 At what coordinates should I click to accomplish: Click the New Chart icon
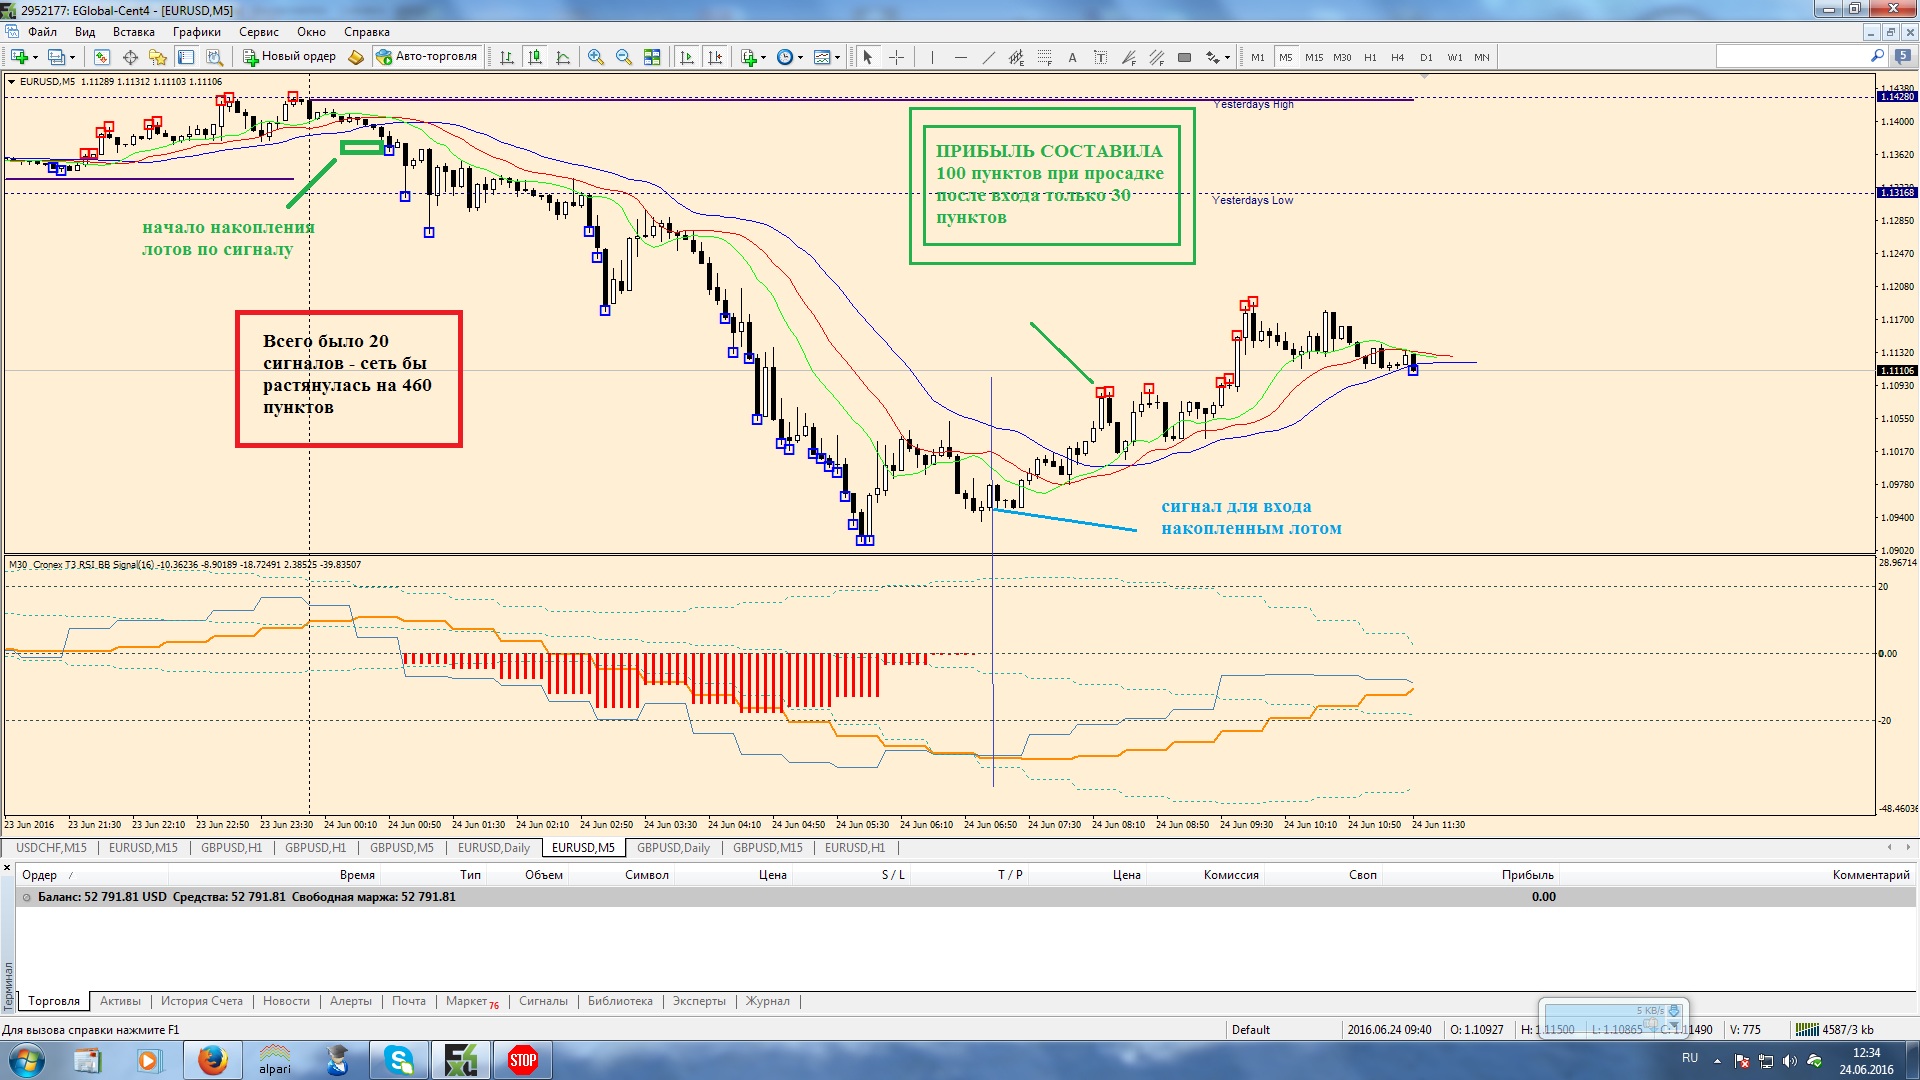coord(19,57)
